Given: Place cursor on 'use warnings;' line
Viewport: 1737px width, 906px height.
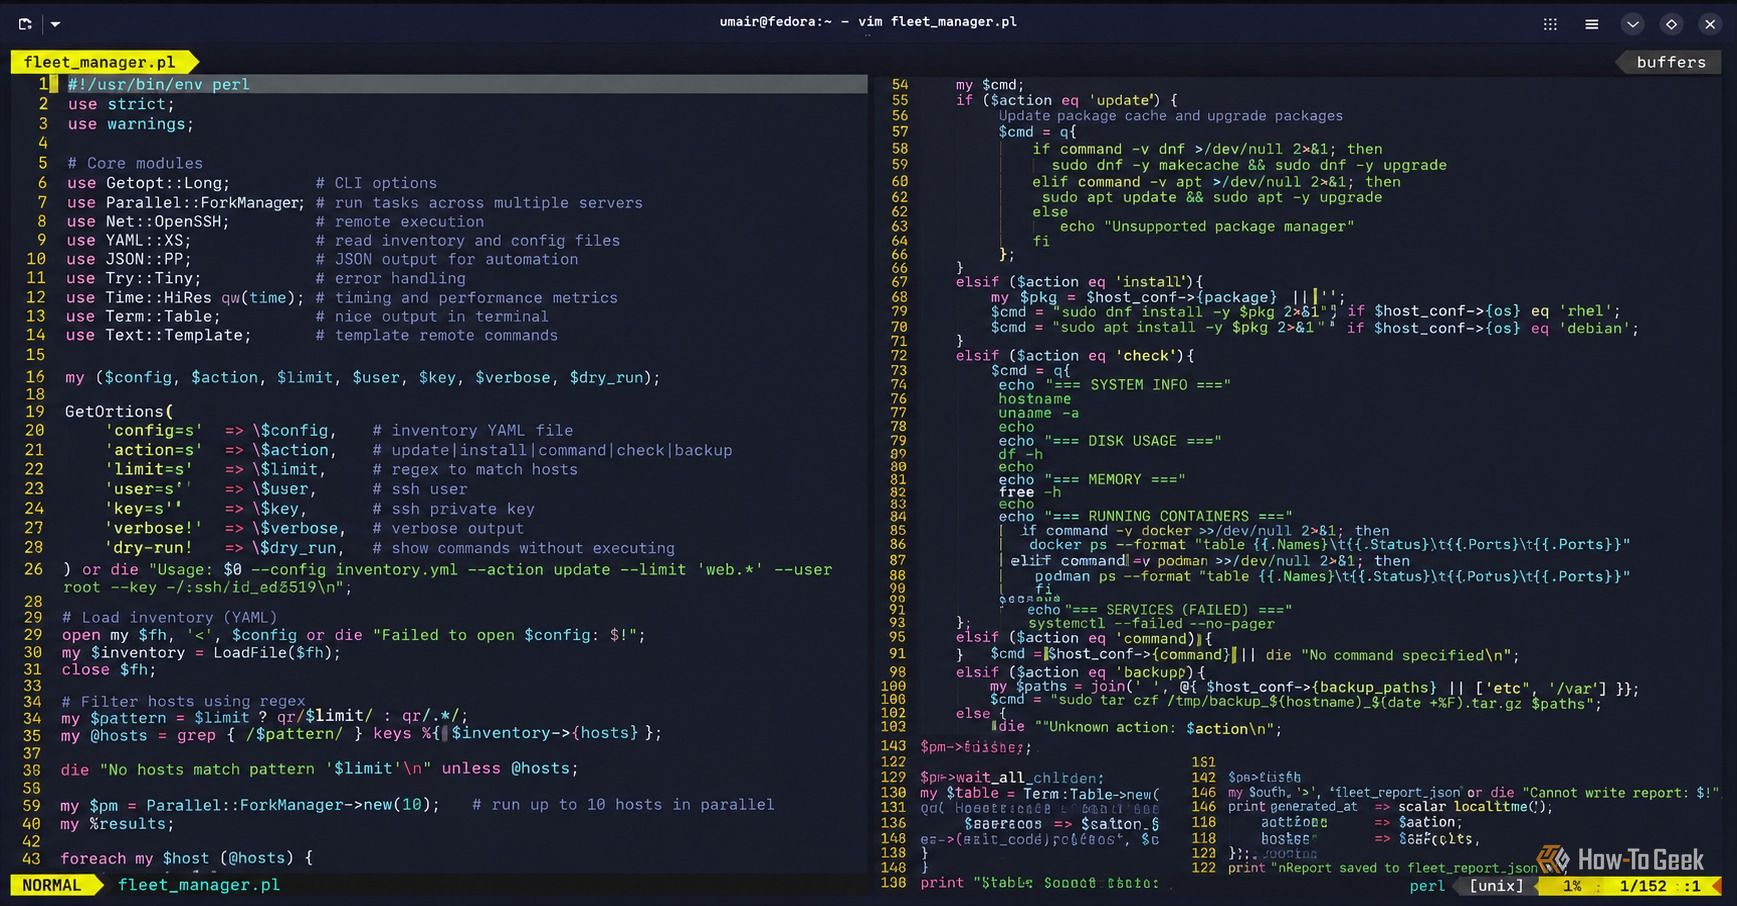Looking at the screenshot, I should tap(131, 124).
